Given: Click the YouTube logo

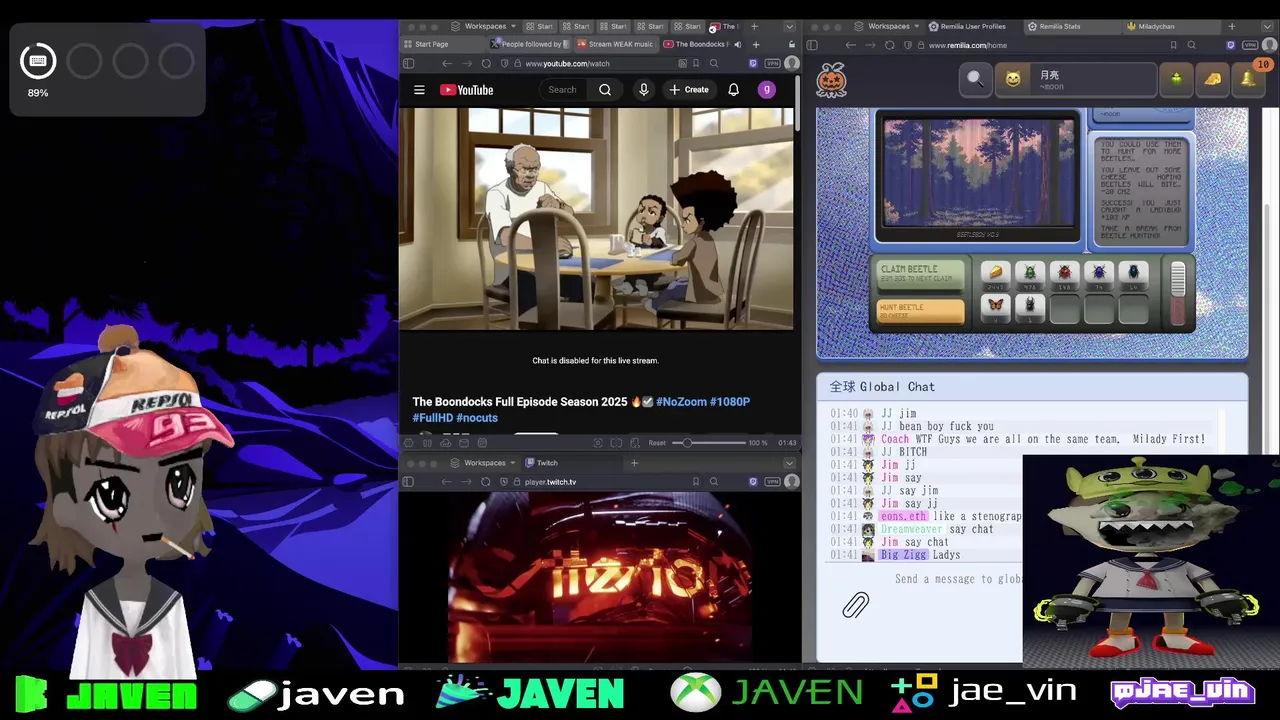Looking at the screenshot, I should pyautogui.click(x=467, y=90).
